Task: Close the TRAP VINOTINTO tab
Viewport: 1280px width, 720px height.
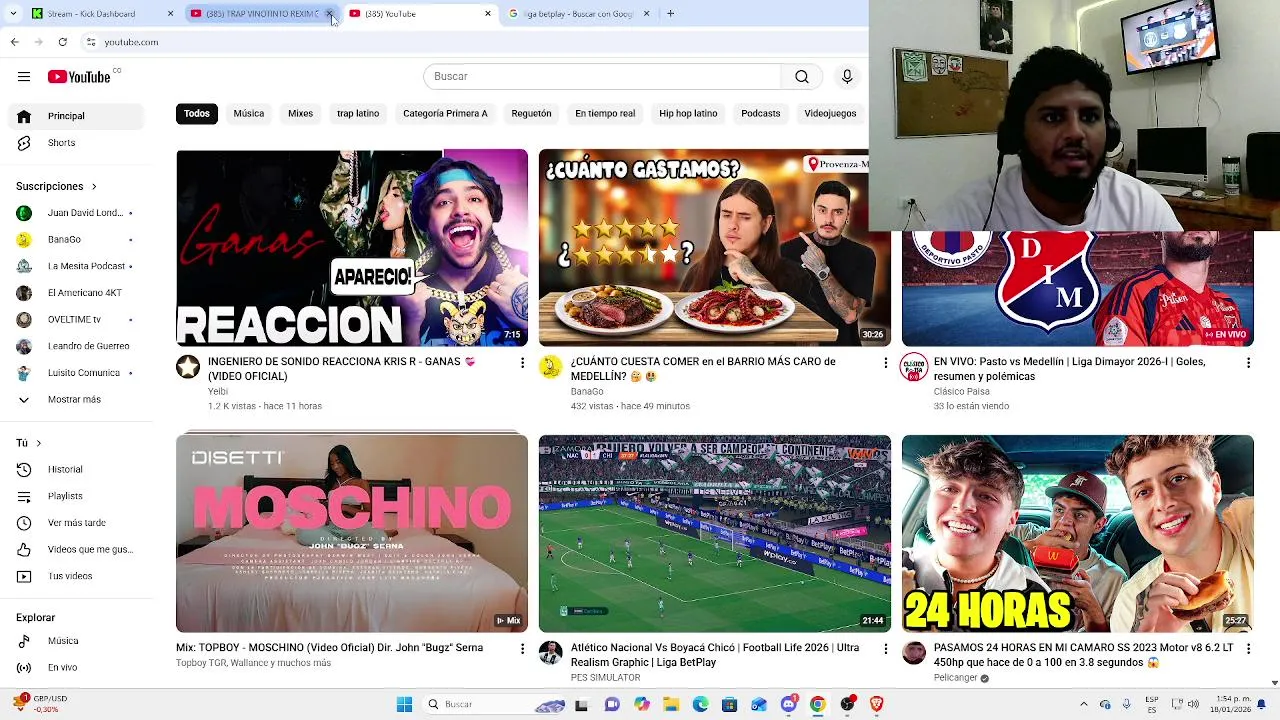Action: (329, 14)
